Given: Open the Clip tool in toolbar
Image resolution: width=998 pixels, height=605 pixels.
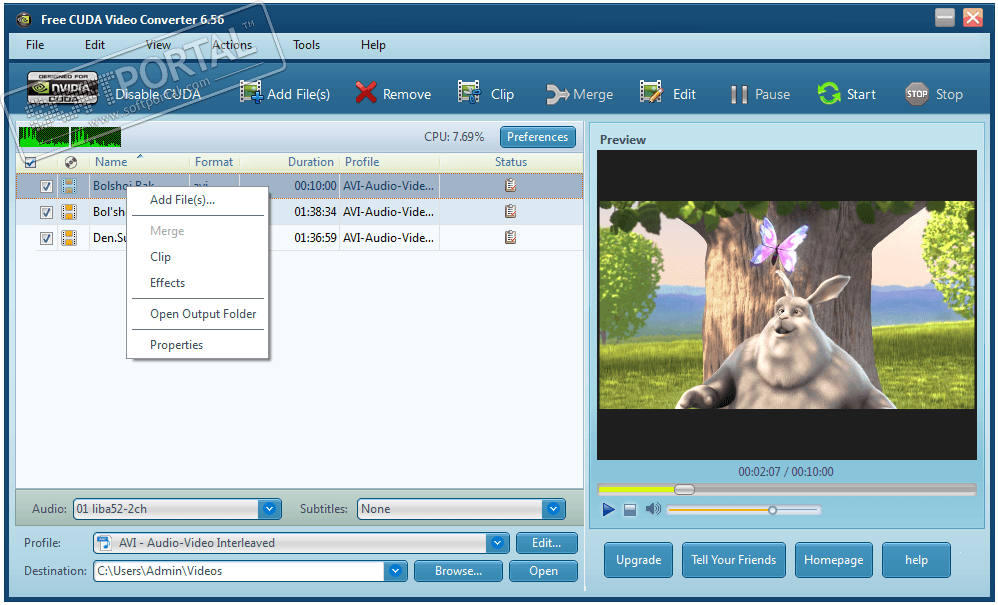Looking at the screenshot, I should point(486,94).
